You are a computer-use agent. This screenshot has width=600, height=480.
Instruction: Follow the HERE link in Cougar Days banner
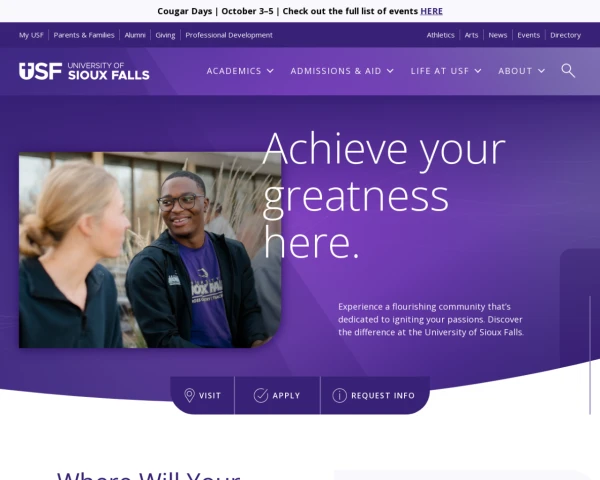click(431, 11)
